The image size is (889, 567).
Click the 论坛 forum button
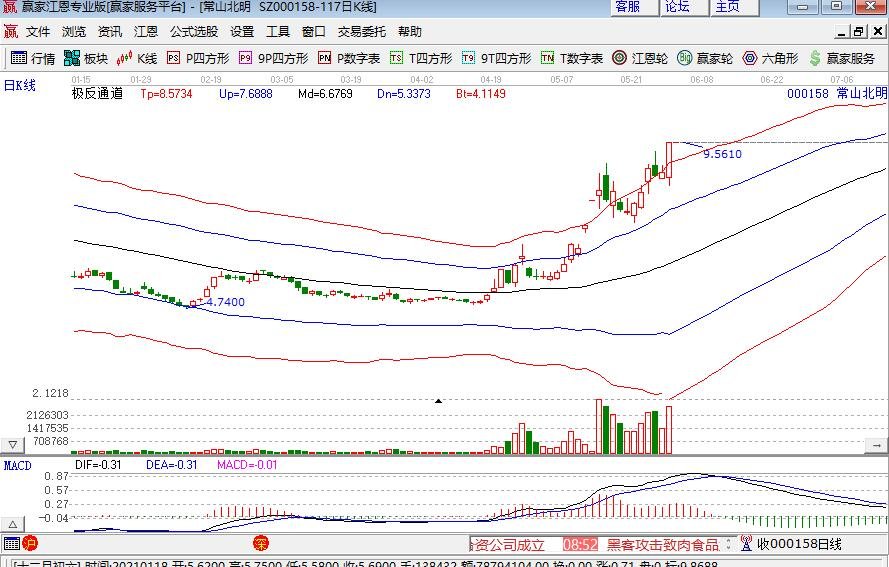coord(678,7)
